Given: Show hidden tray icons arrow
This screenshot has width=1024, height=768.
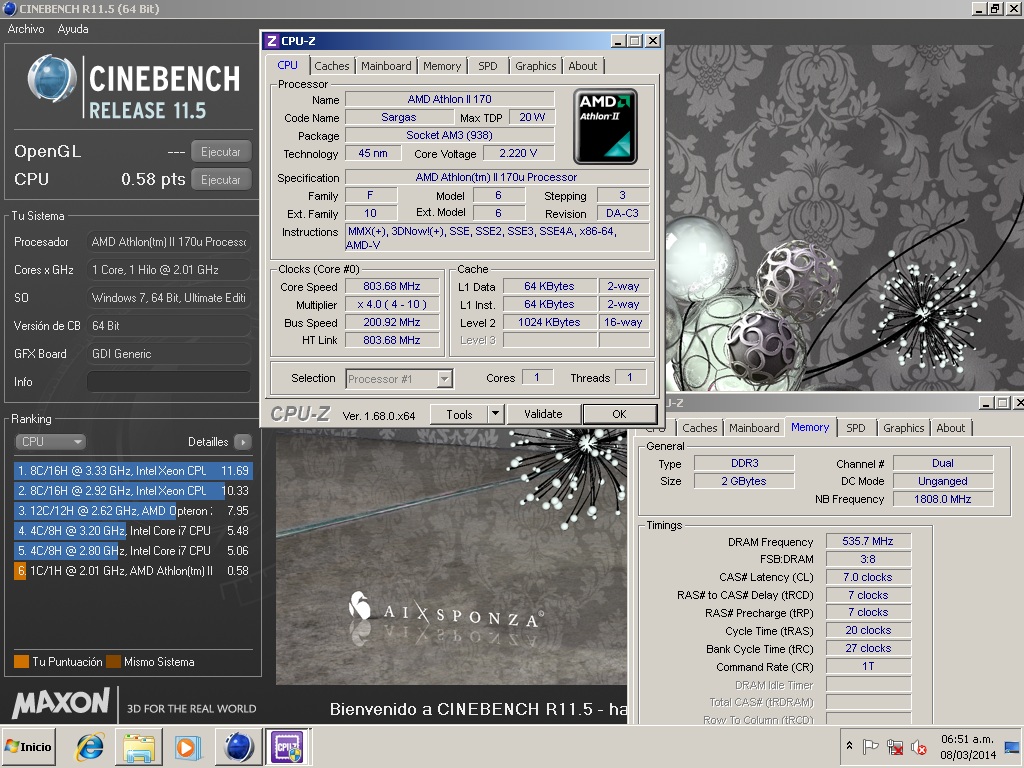Looking at the screenshot, I should [x=849, y=745].
